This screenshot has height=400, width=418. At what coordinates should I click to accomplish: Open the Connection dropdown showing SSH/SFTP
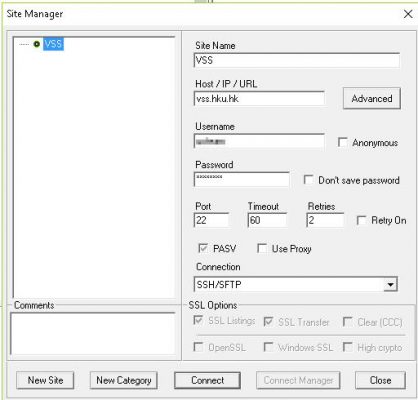click(x=296, y=285)
